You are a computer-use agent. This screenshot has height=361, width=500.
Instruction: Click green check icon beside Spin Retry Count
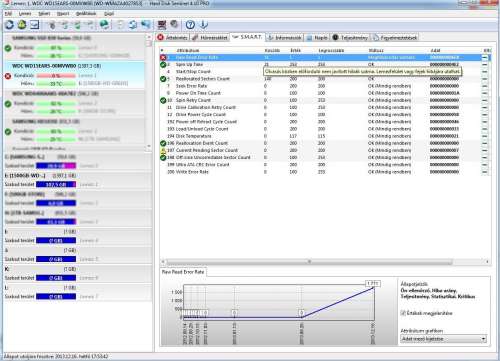[x=163, y=100]
